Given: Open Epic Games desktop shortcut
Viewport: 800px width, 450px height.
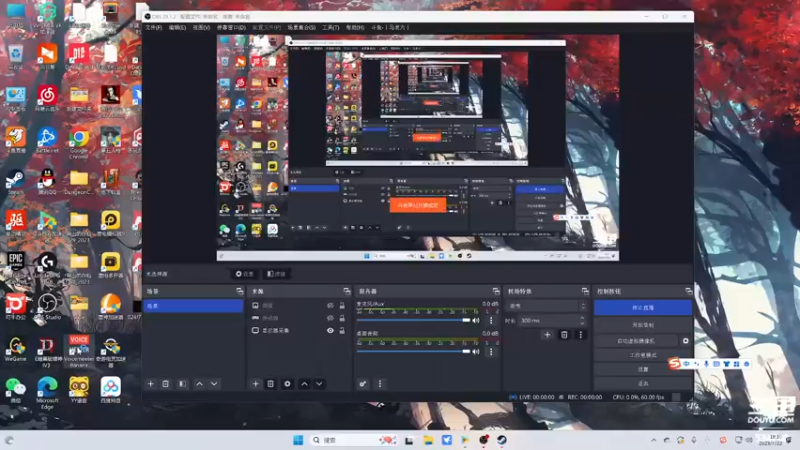Looking at the screenshot, I should [x=15, y=265].
